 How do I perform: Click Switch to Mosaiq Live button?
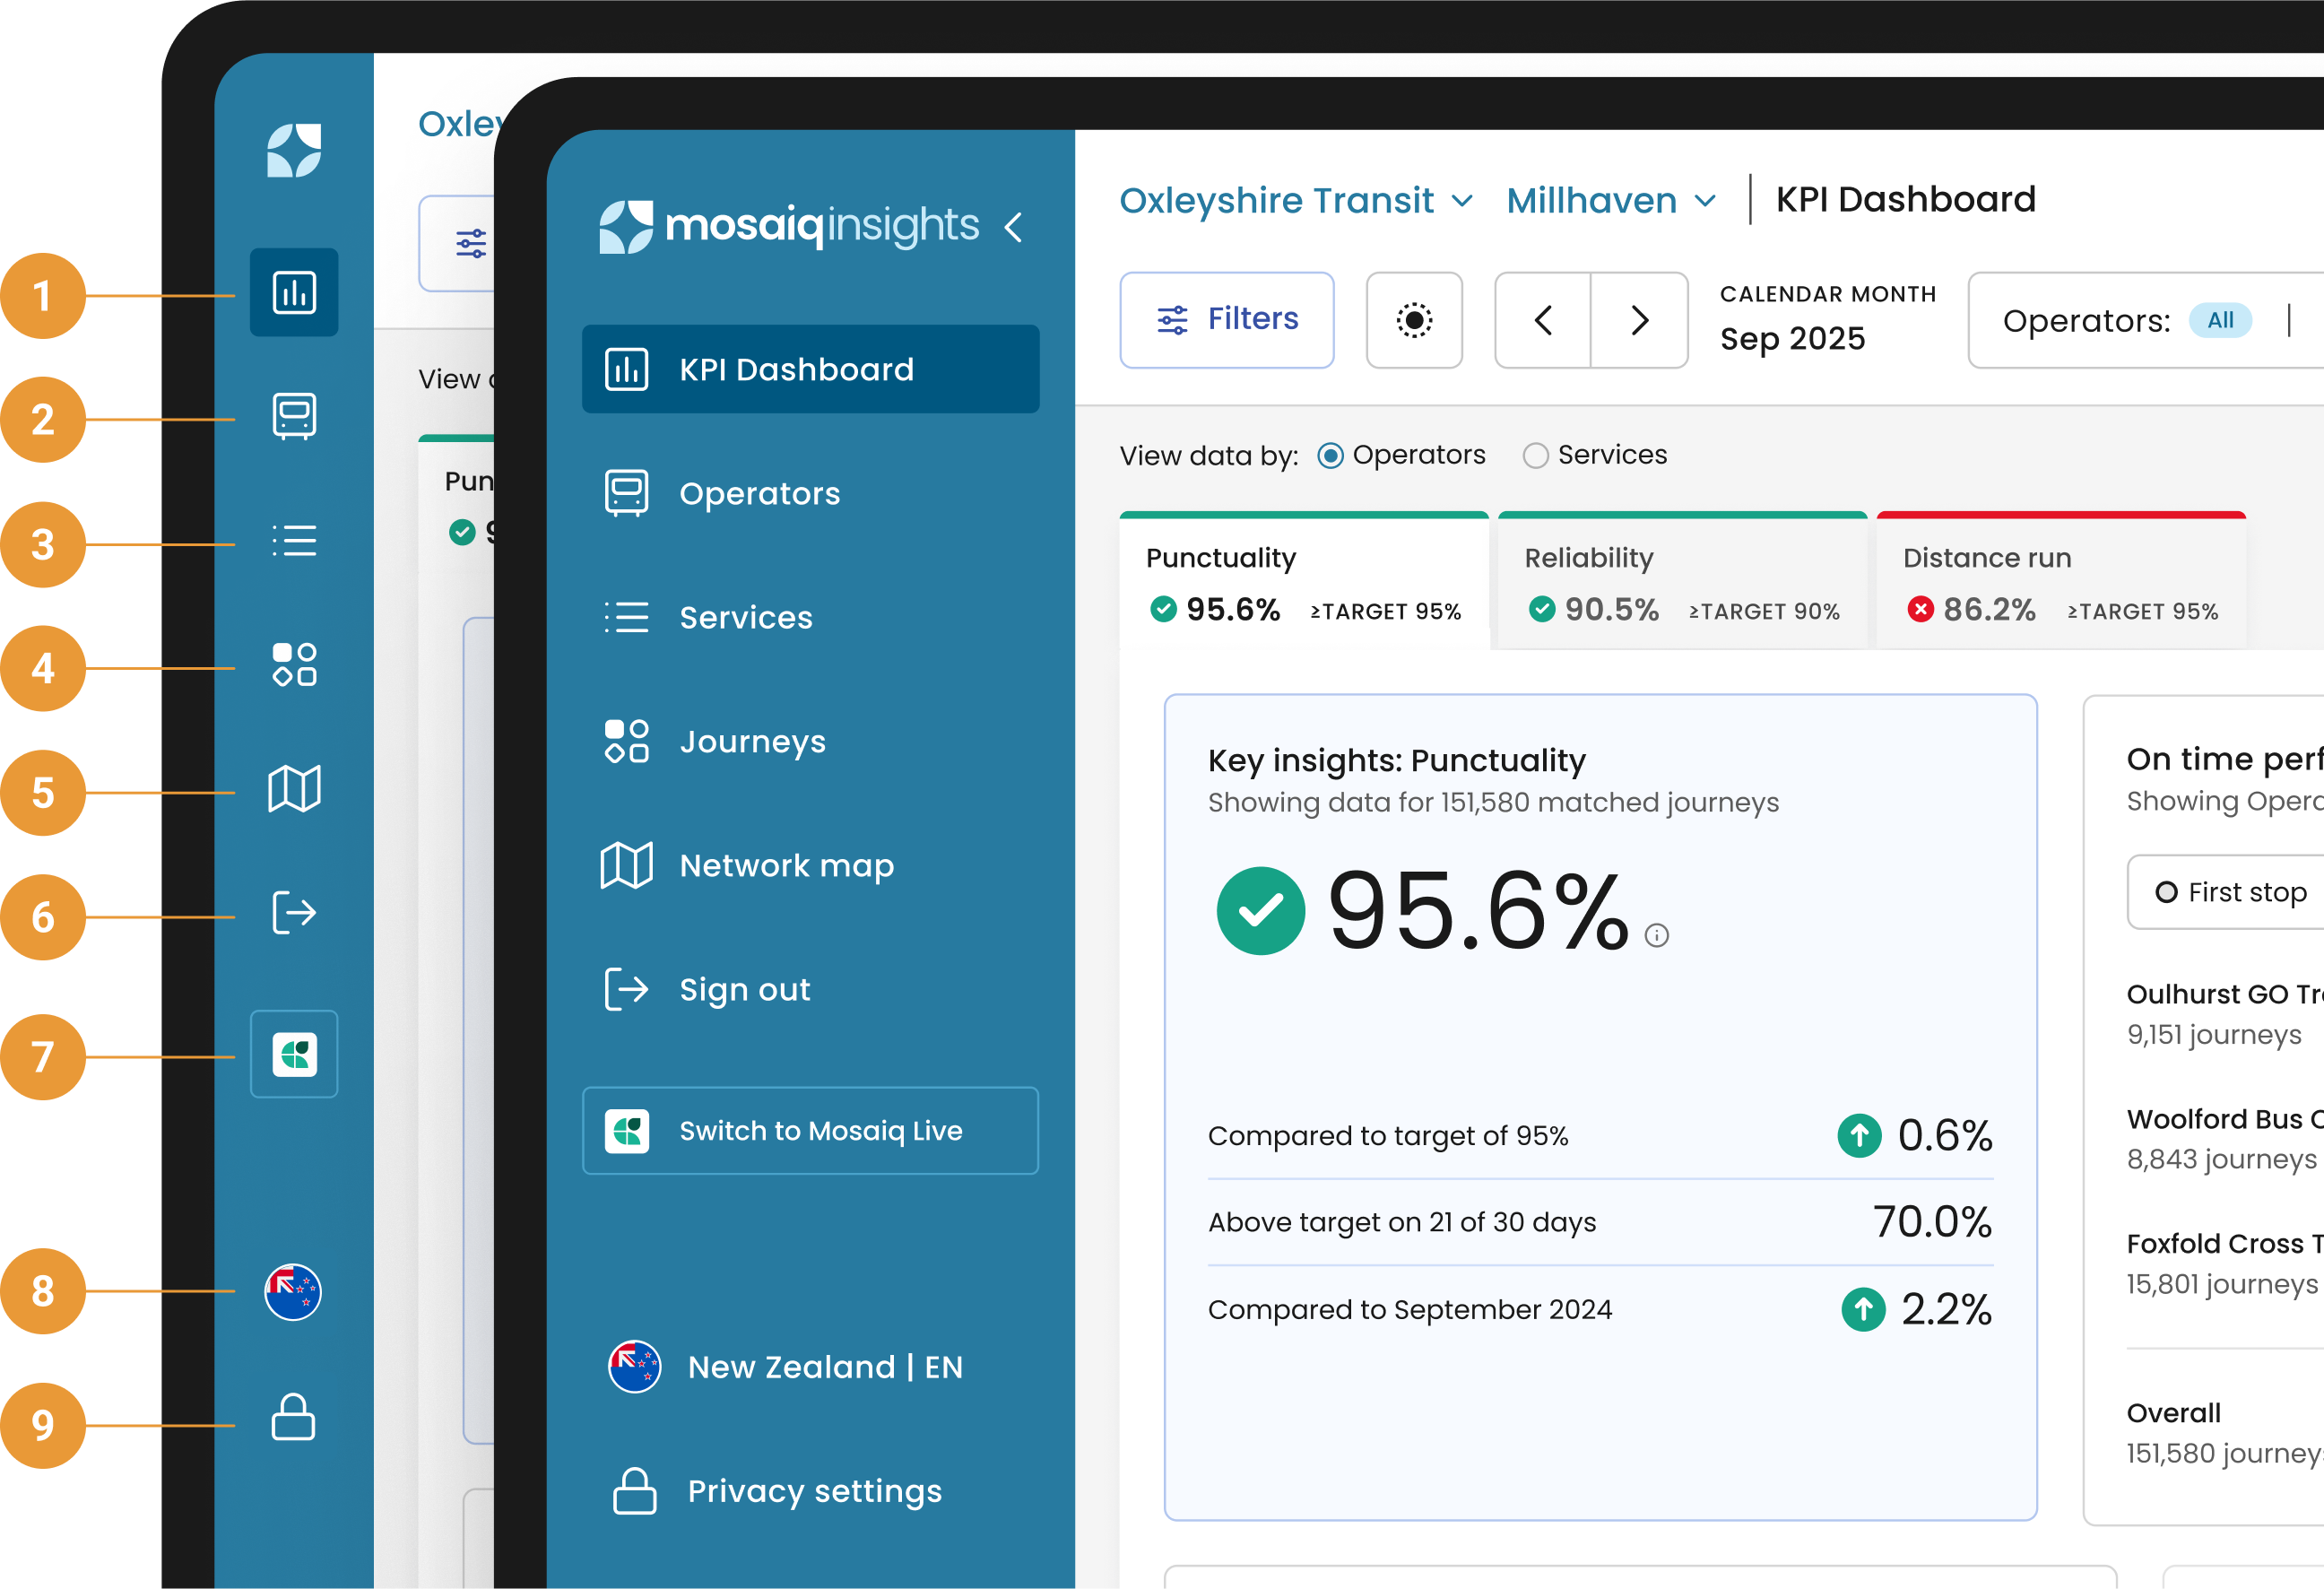(x=810, y=1131)
